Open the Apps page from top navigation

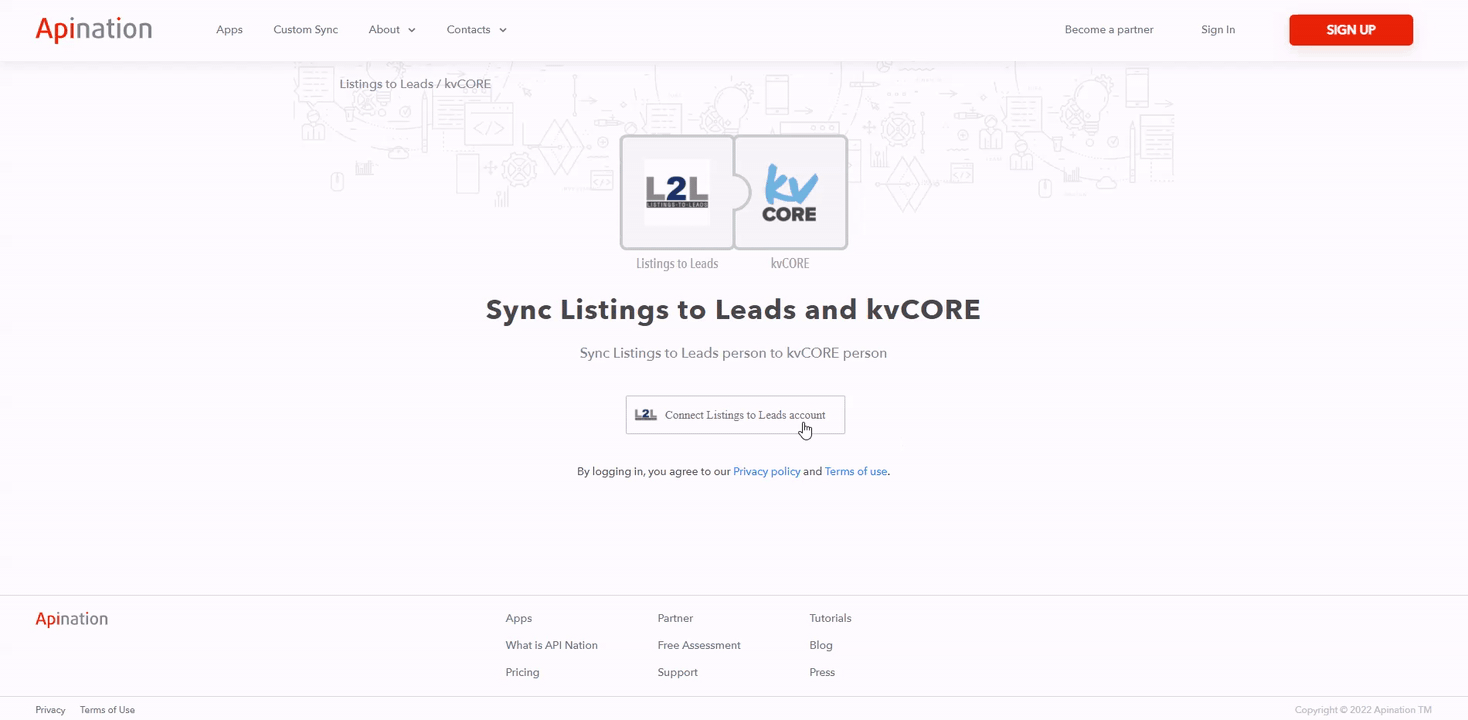pyautogui.click(x=229, y=30)
